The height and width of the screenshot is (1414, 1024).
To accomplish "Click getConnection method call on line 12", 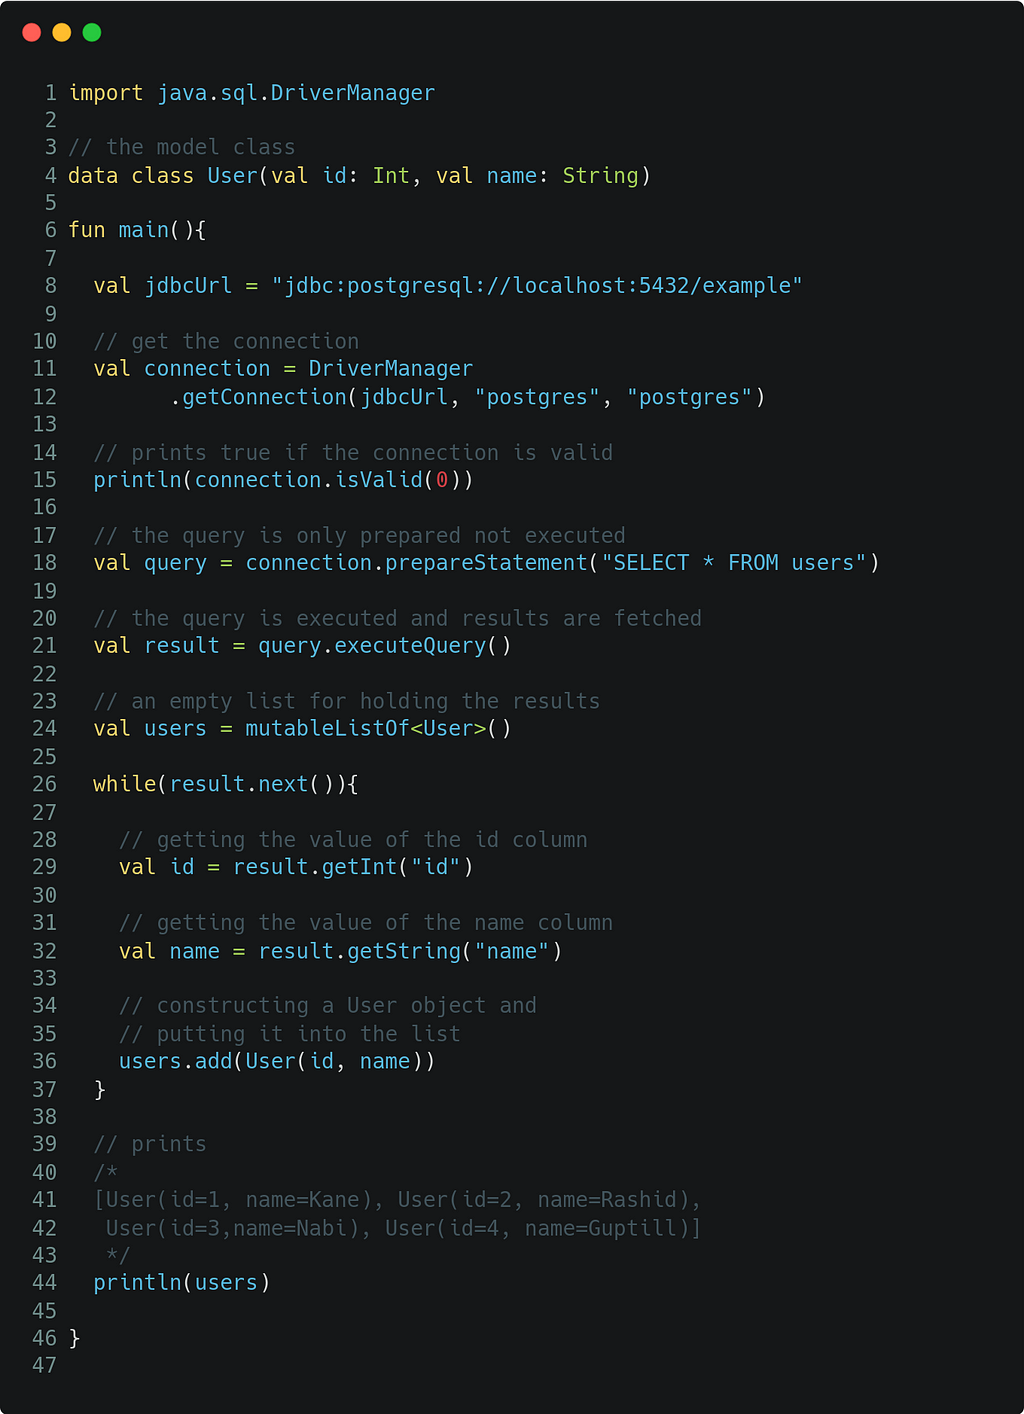I will click(x=264, y=397).
